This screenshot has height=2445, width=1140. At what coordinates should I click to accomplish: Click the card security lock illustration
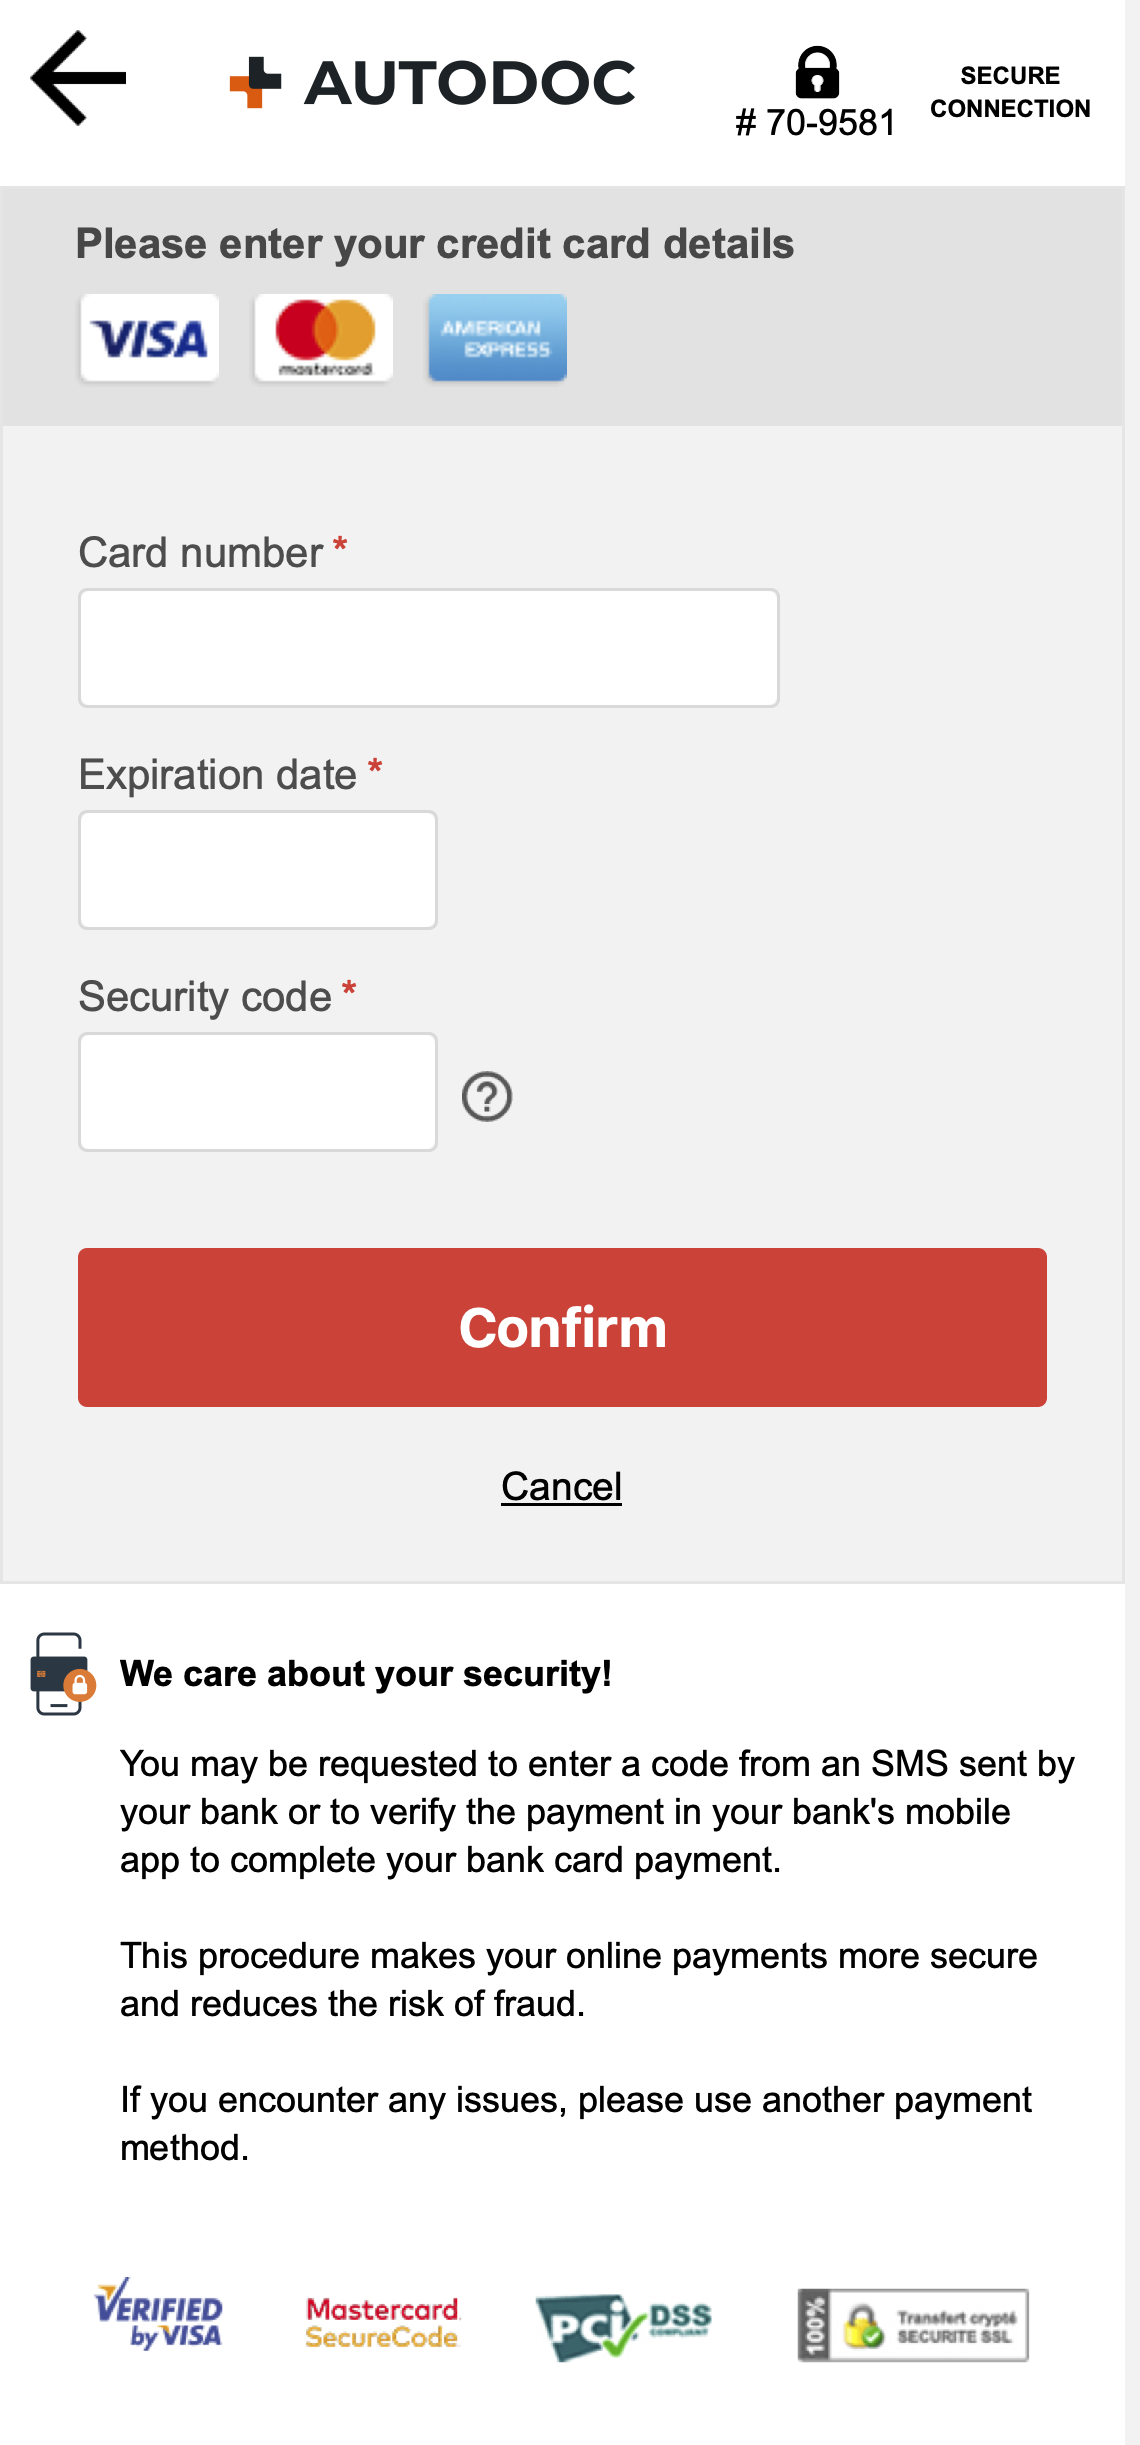pyautogui.click(x=57, y=1673)
